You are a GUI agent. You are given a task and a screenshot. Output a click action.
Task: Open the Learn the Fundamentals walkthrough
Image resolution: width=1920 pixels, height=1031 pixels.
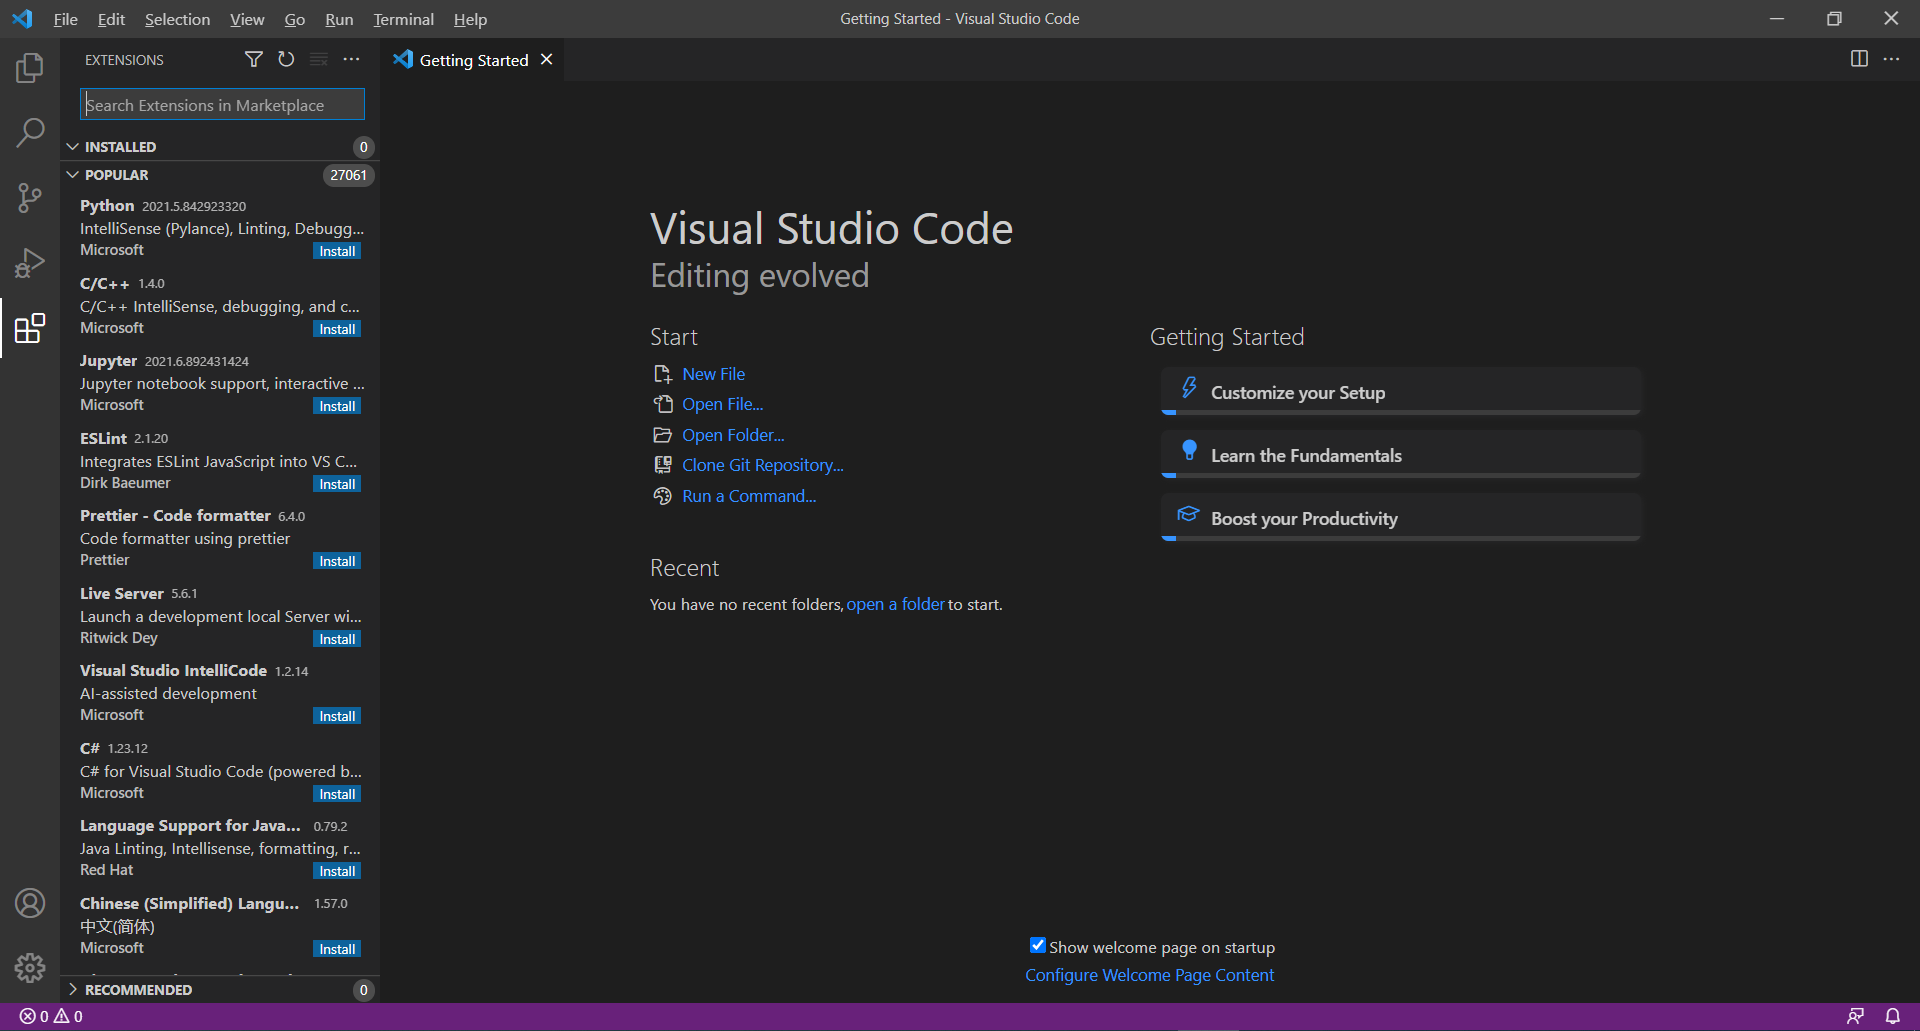click(1401, 454)
